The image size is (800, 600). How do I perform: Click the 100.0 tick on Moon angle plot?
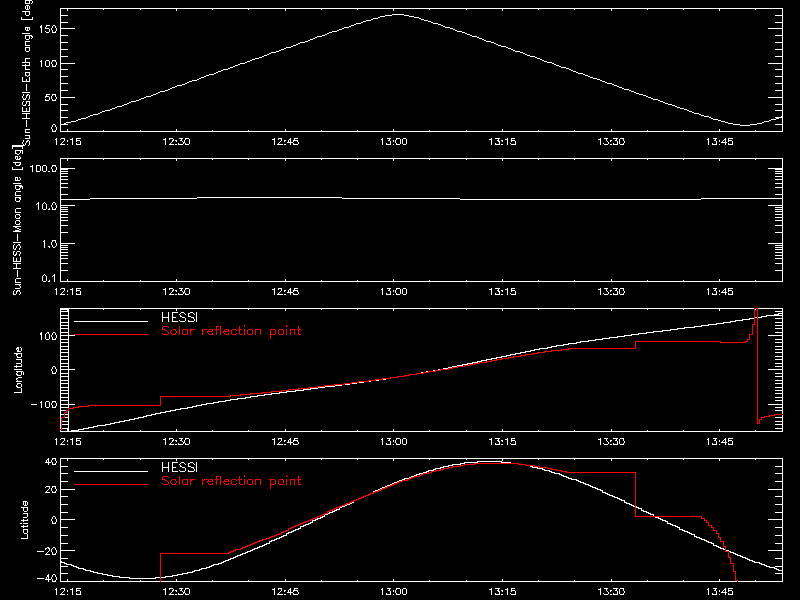click(x=43, y=169)
